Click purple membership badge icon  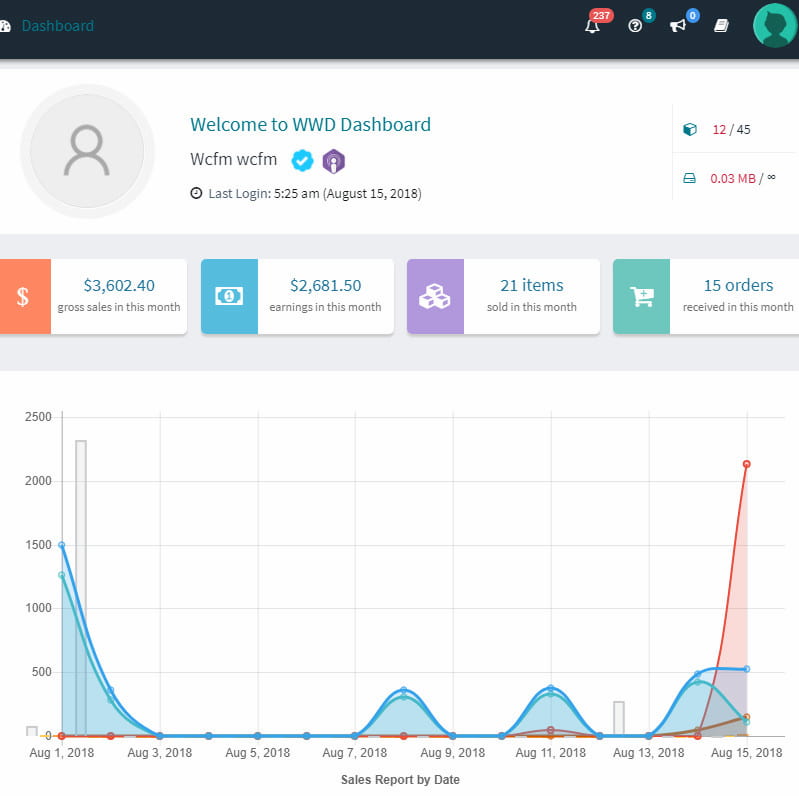tap(334, 161)
